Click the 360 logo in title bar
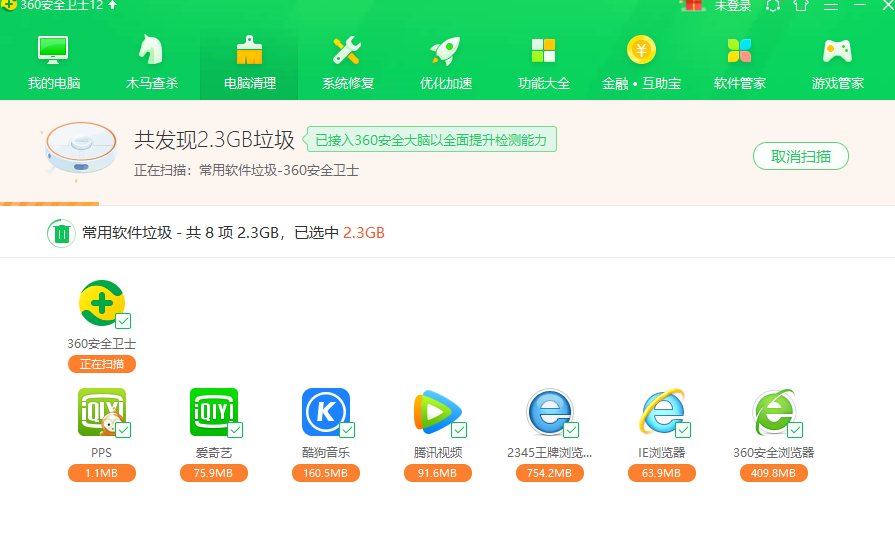Viewport: 895px width, 559px height. pyautogui.click(x=8, y=5)
